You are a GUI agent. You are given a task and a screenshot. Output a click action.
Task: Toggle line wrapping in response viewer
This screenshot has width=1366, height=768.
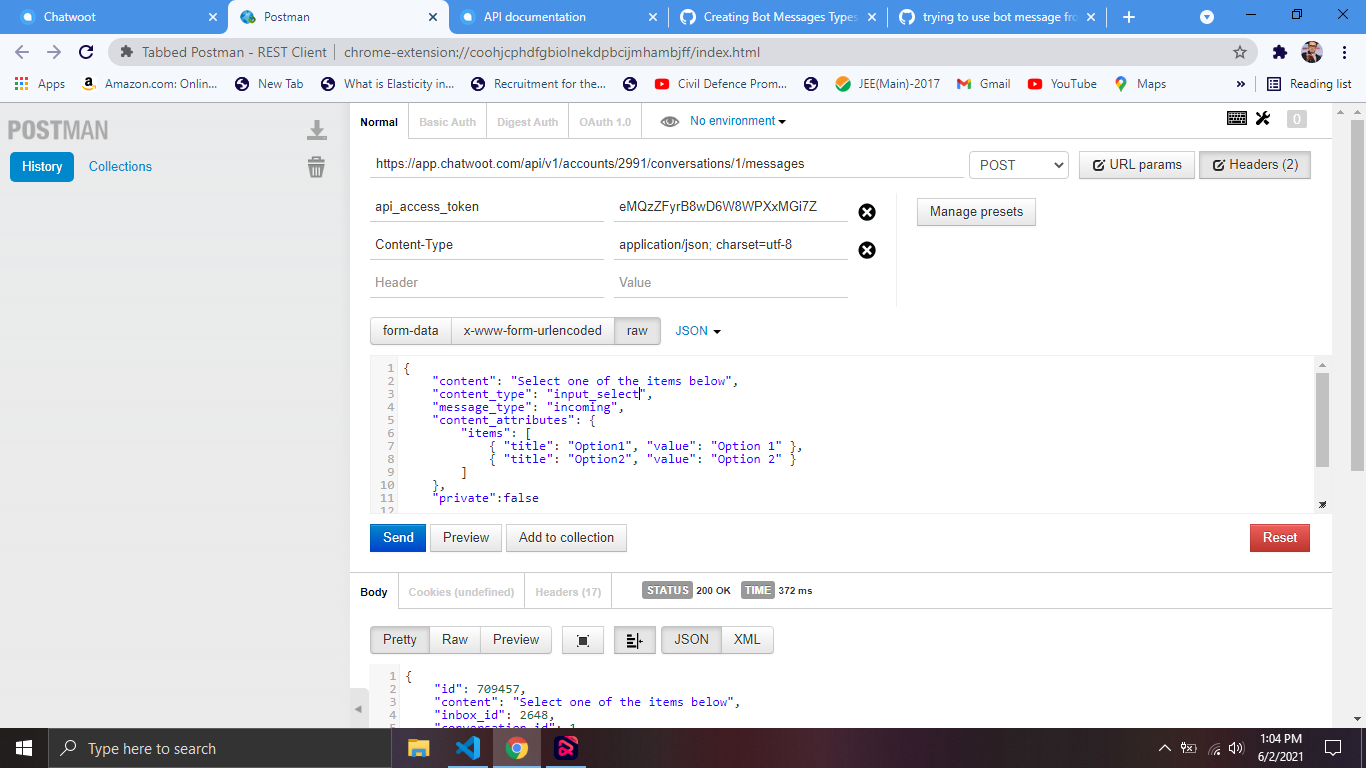point(634,639)
